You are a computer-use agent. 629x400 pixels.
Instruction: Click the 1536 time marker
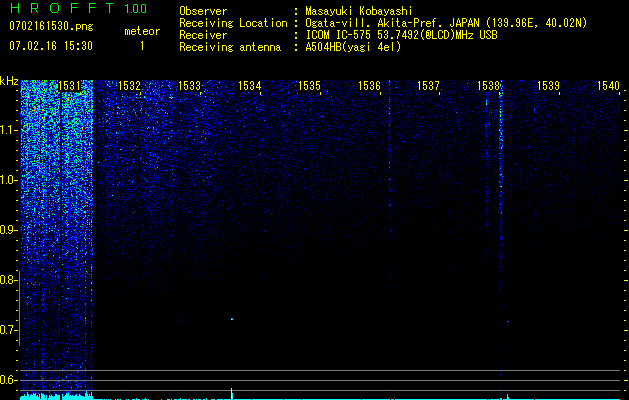[x=369, y=85]
